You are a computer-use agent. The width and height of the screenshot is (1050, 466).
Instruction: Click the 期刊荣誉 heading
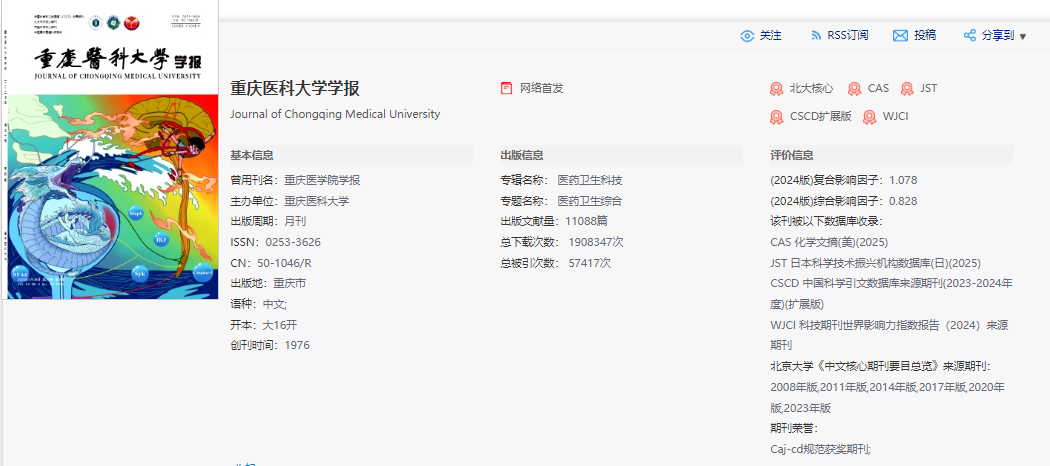(794, 429)
